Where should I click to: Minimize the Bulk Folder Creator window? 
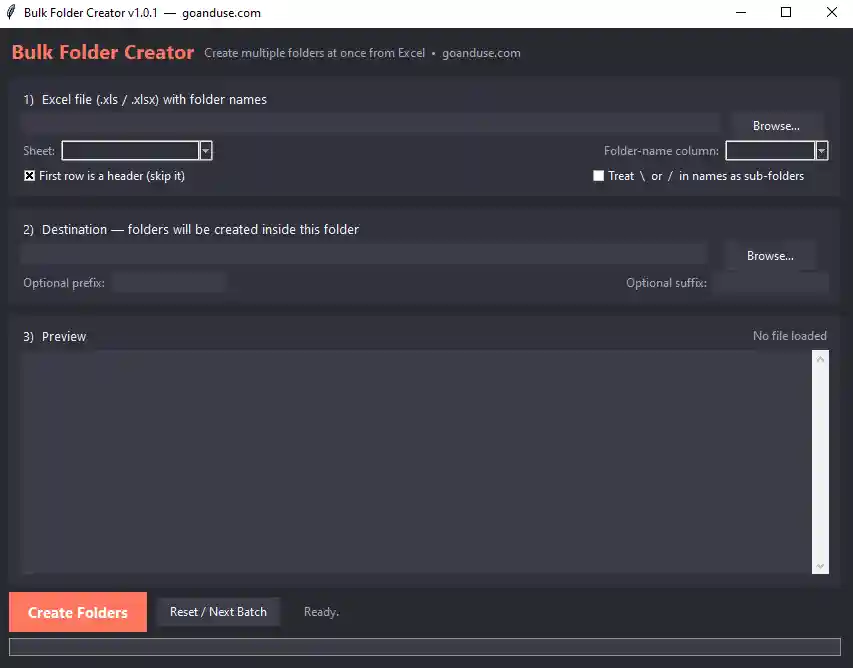pos(740,13)
